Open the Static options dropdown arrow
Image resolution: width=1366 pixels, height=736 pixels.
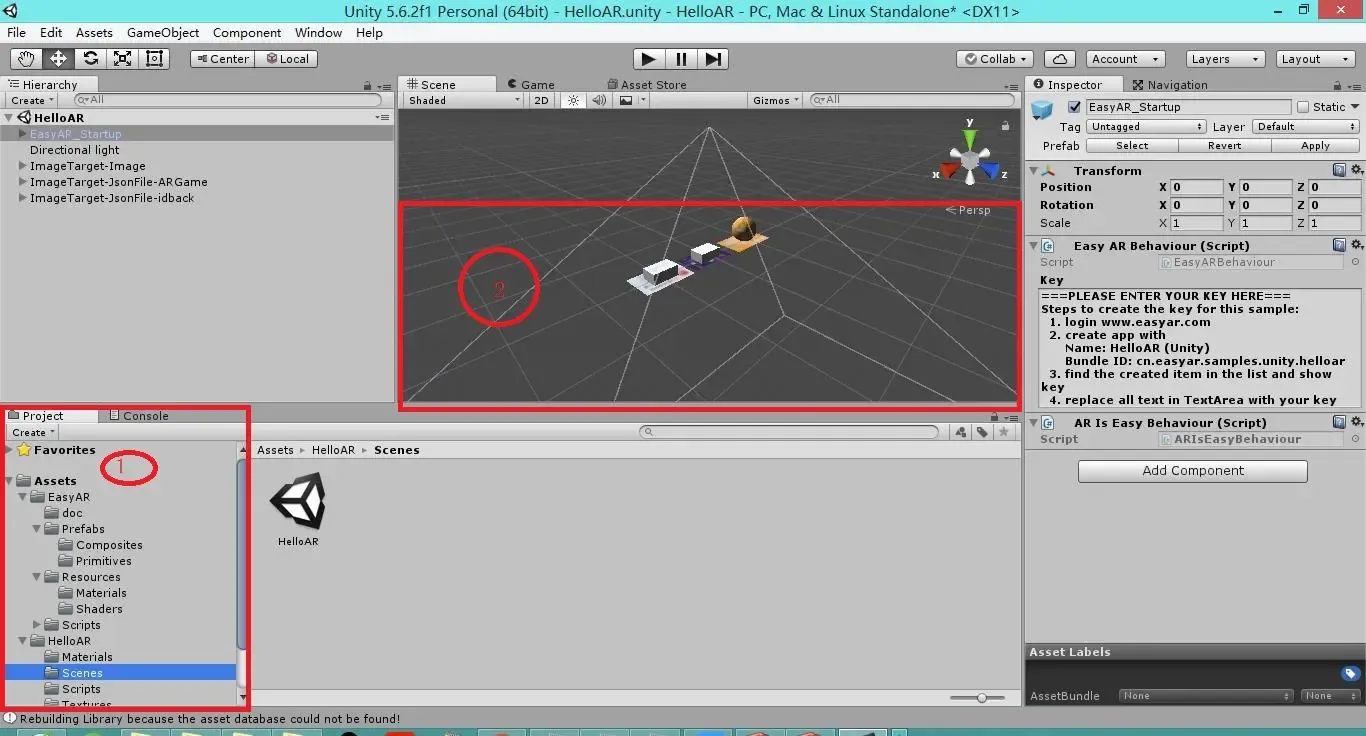[1355, 107]
